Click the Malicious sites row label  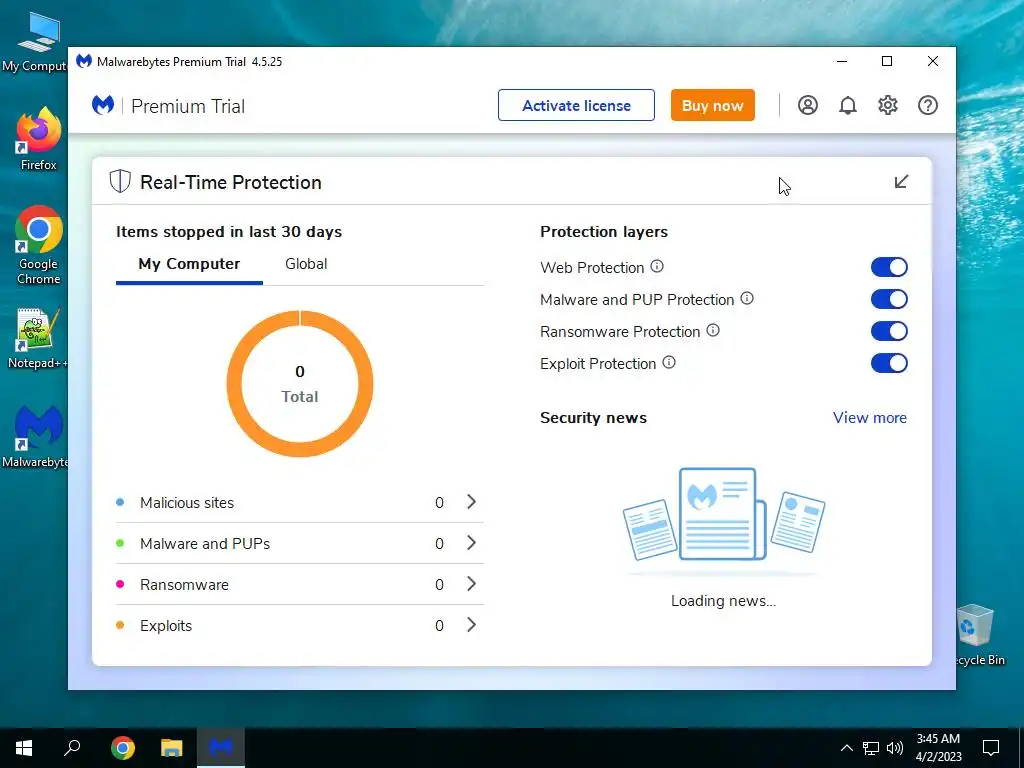[x=187, y=503]
